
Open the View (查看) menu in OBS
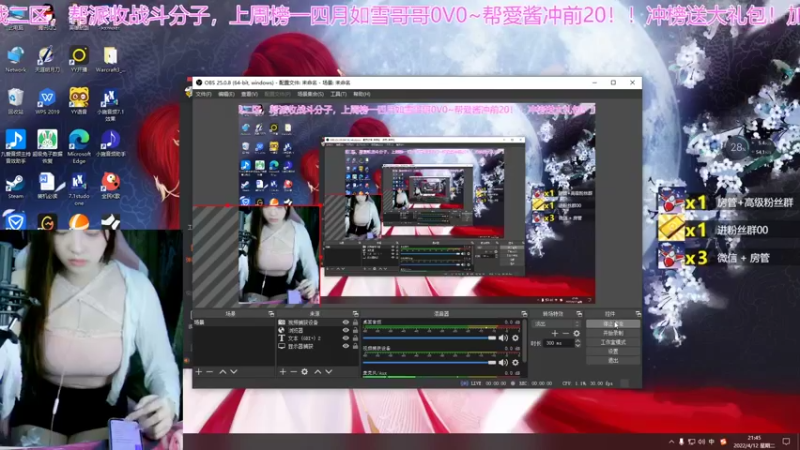coord(249,94)
